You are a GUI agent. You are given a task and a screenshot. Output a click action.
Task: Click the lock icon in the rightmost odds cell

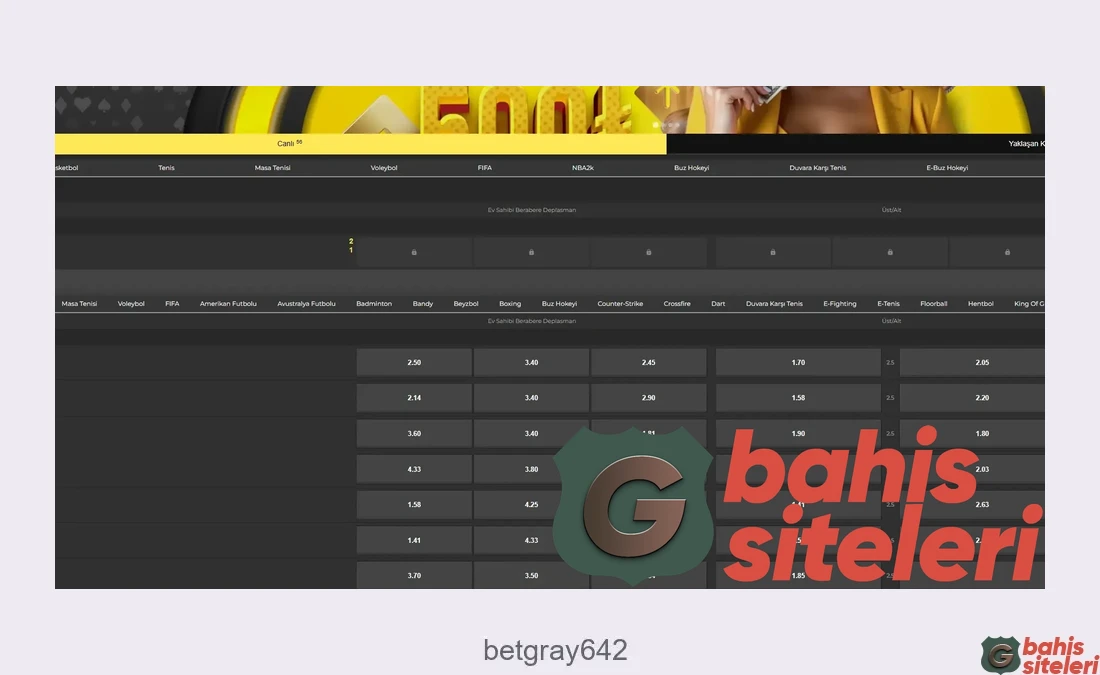coord(1008,252)
